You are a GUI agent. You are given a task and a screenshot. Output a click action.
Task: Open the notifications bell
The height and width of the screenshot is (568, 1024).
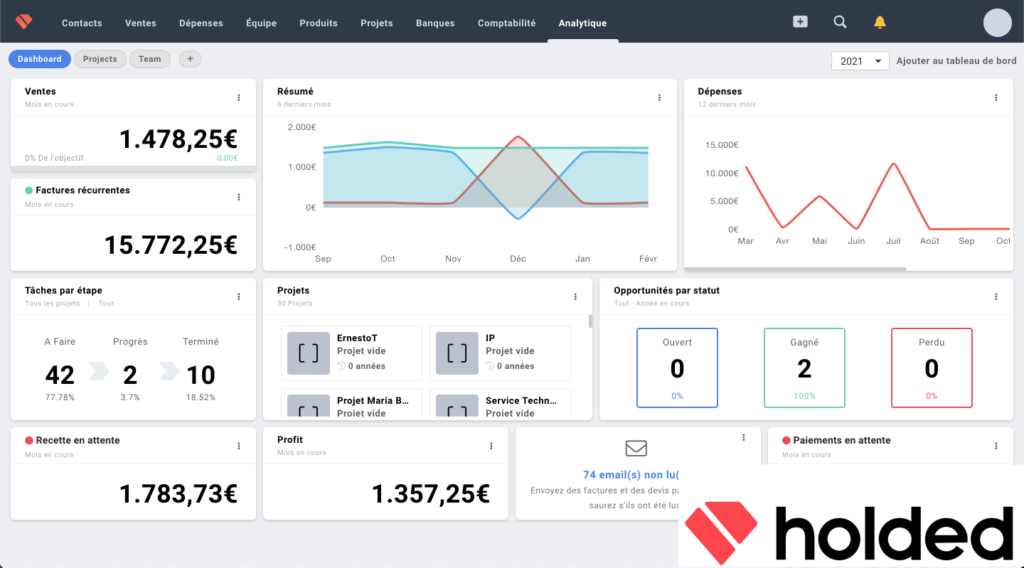pos(880,22)
